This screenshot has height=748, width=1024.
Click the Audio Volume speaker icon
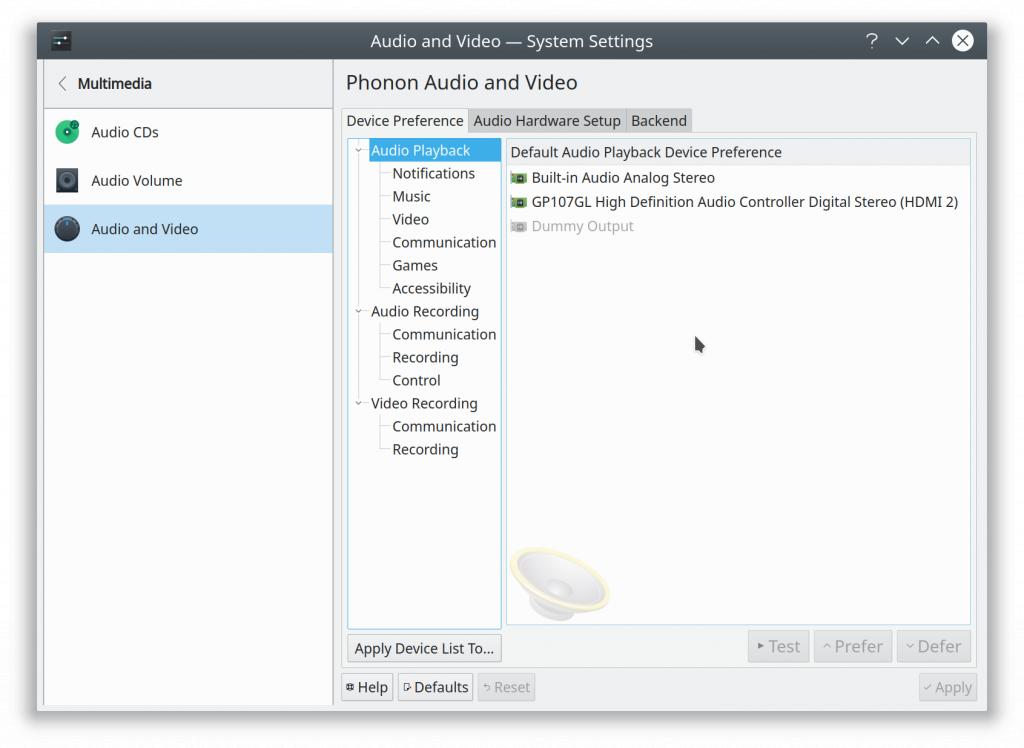(67, 181)
